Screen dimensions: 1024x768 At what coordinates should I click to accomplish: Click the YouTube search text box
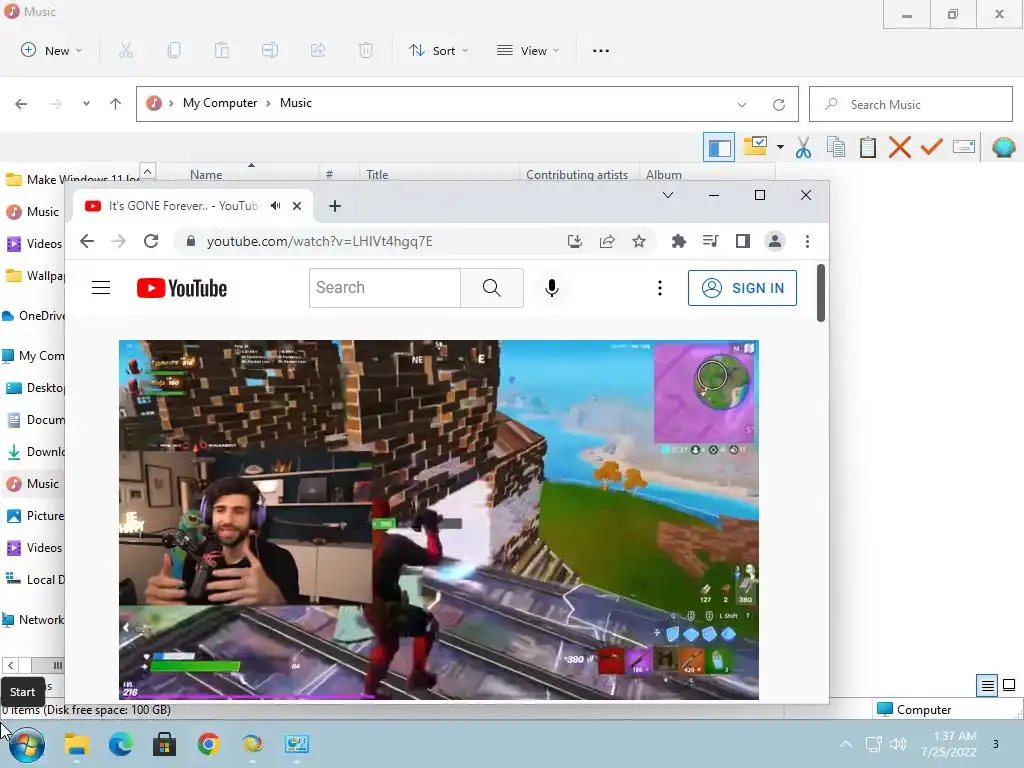click(x=385, y=288)
